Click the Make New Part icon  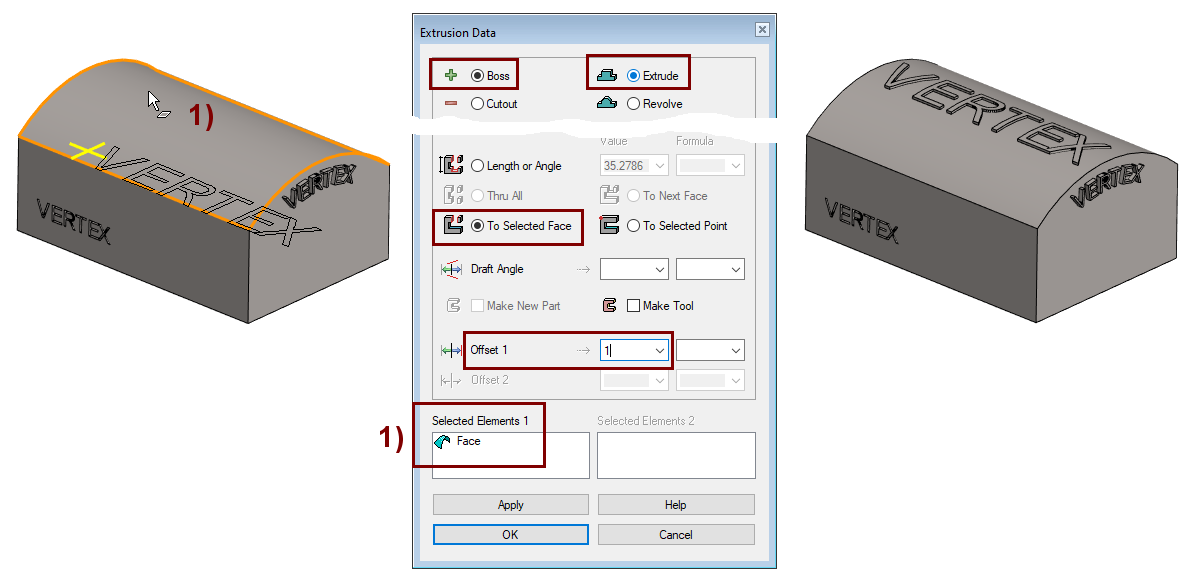(452, 306)
